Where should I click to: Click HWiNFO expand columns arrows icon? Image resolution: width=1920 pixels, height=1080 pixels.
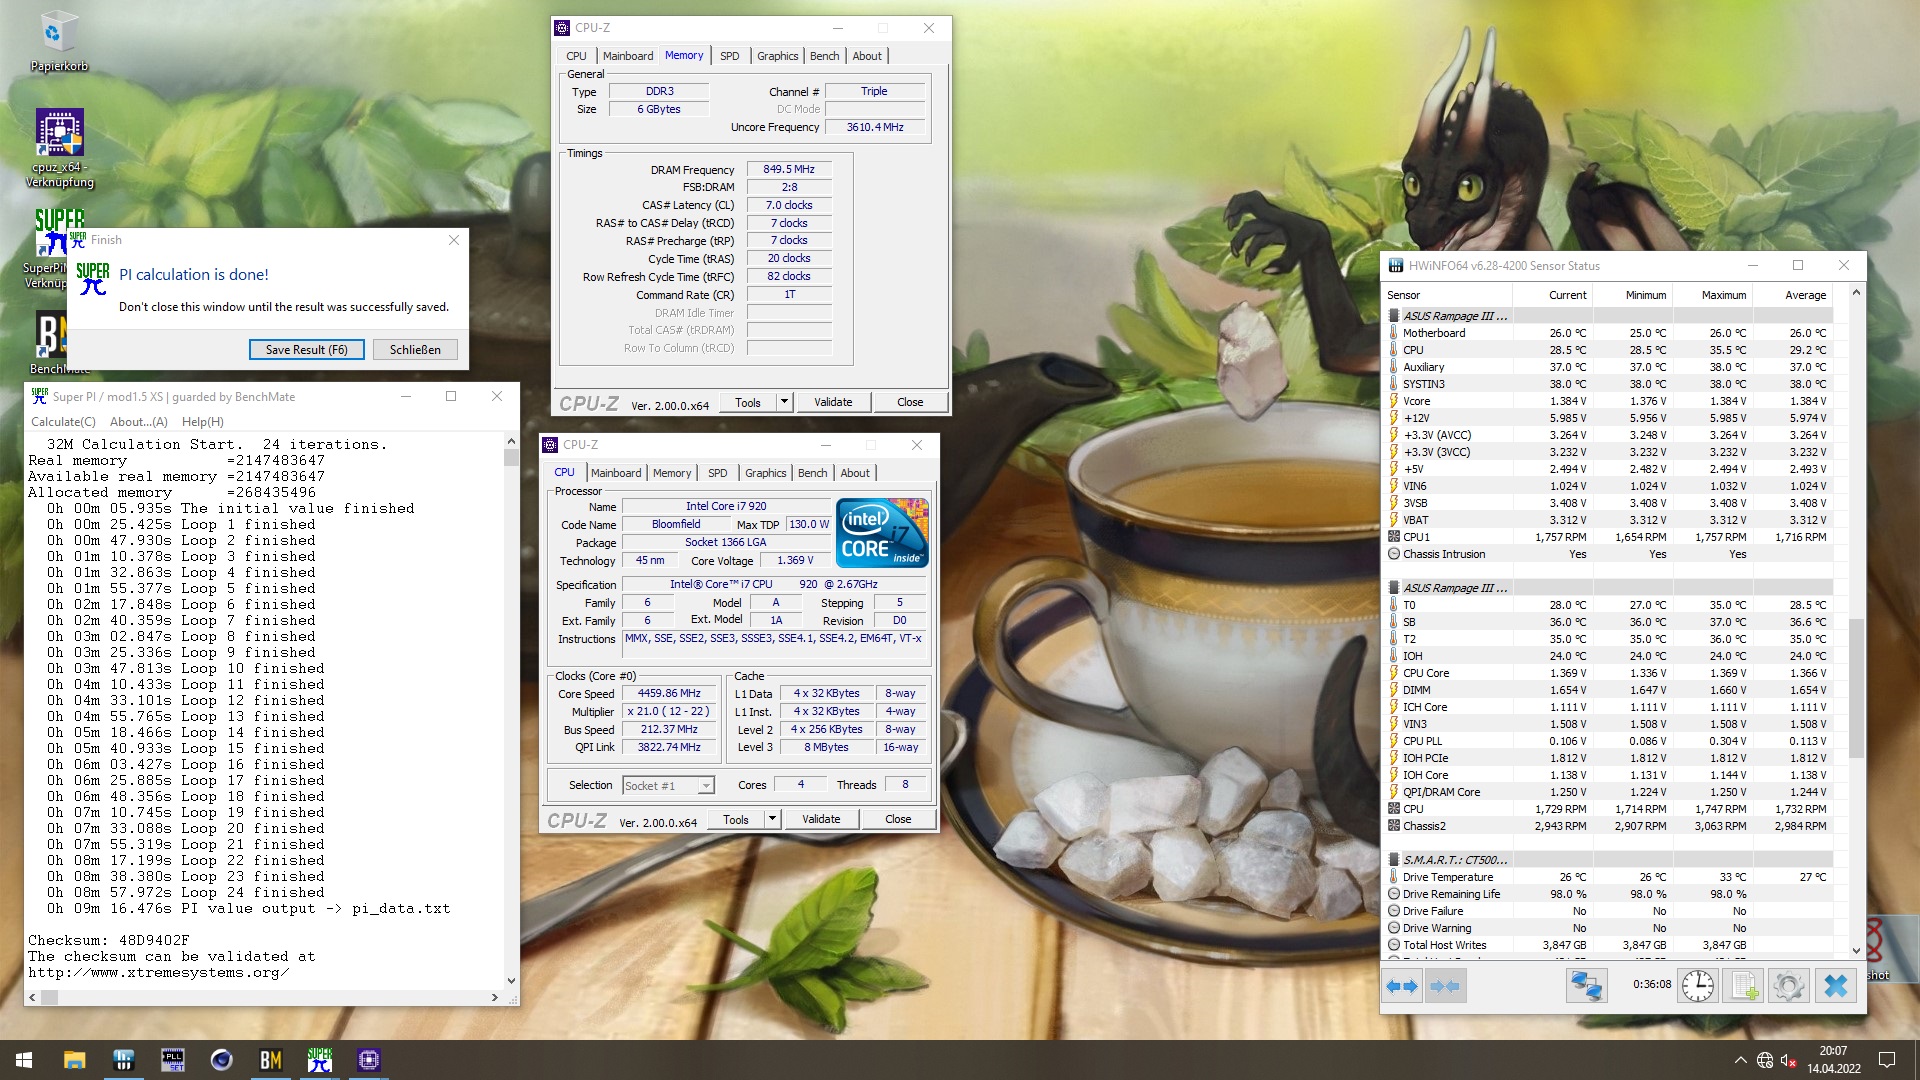(x=1402, y=986)
